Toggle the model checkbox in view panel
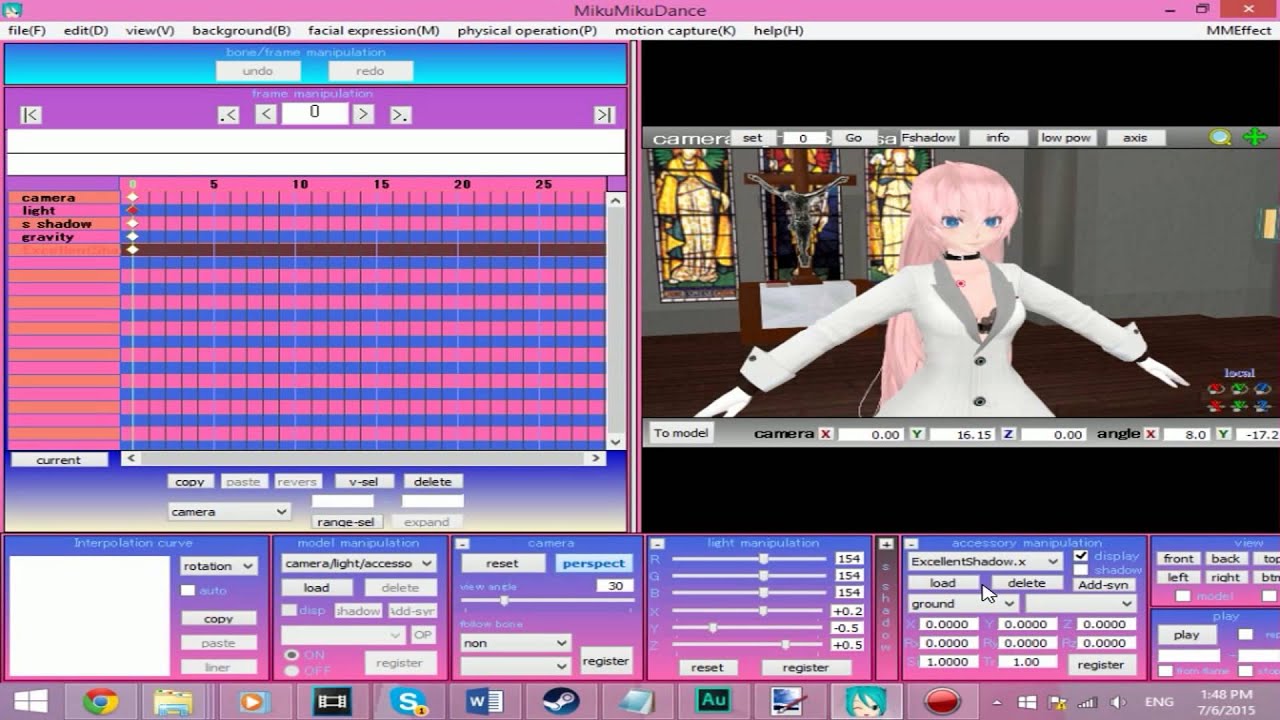 tap(1183, 596)
